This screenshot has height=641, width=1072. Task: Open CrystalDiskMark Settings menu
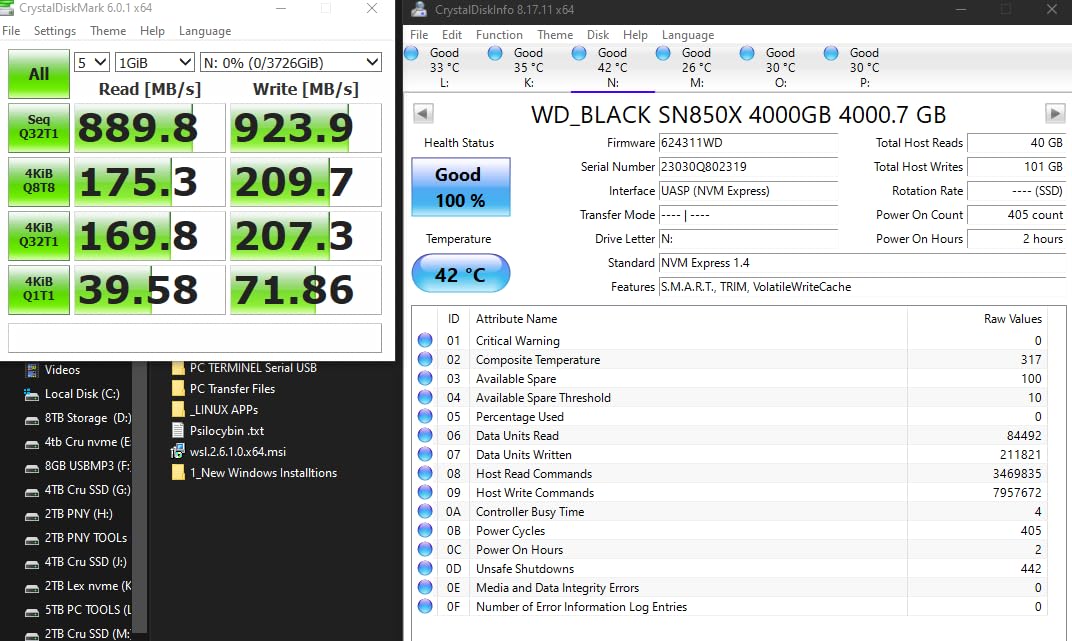[55, 31]
